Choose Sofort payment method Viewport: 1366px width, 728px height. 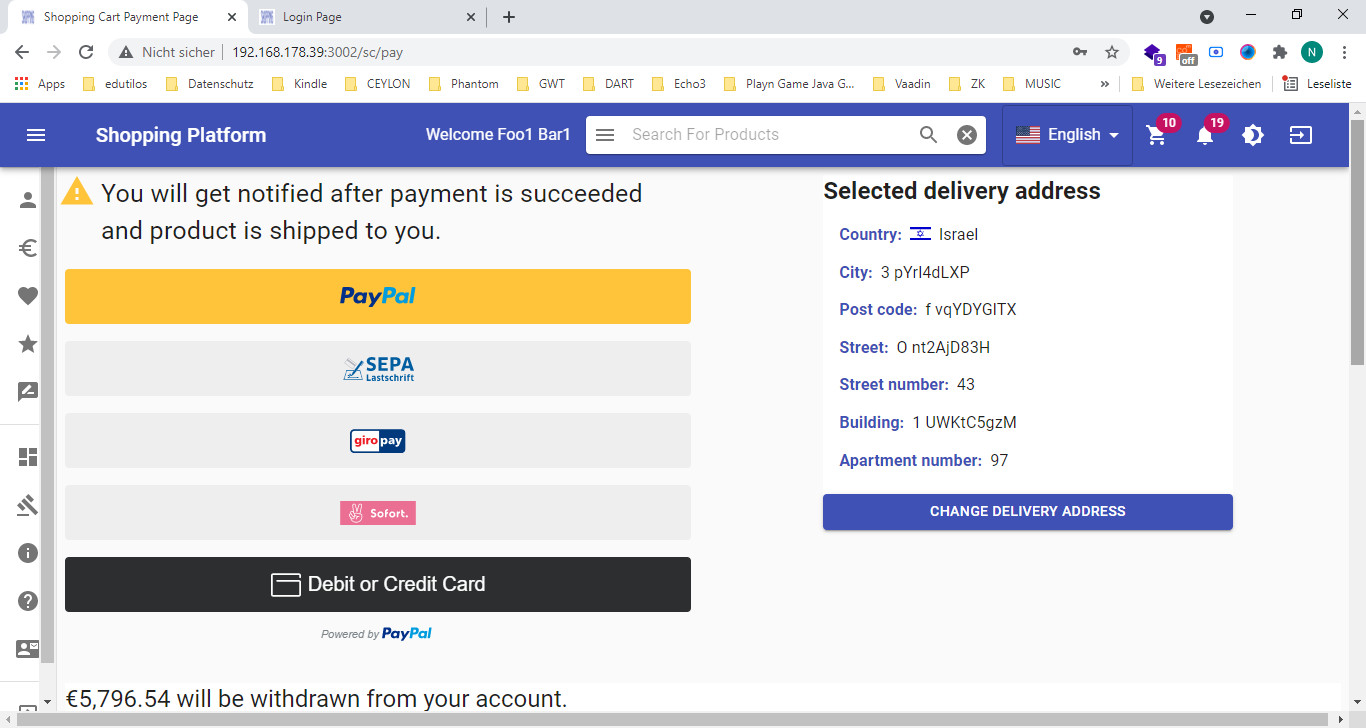[378, 512]
